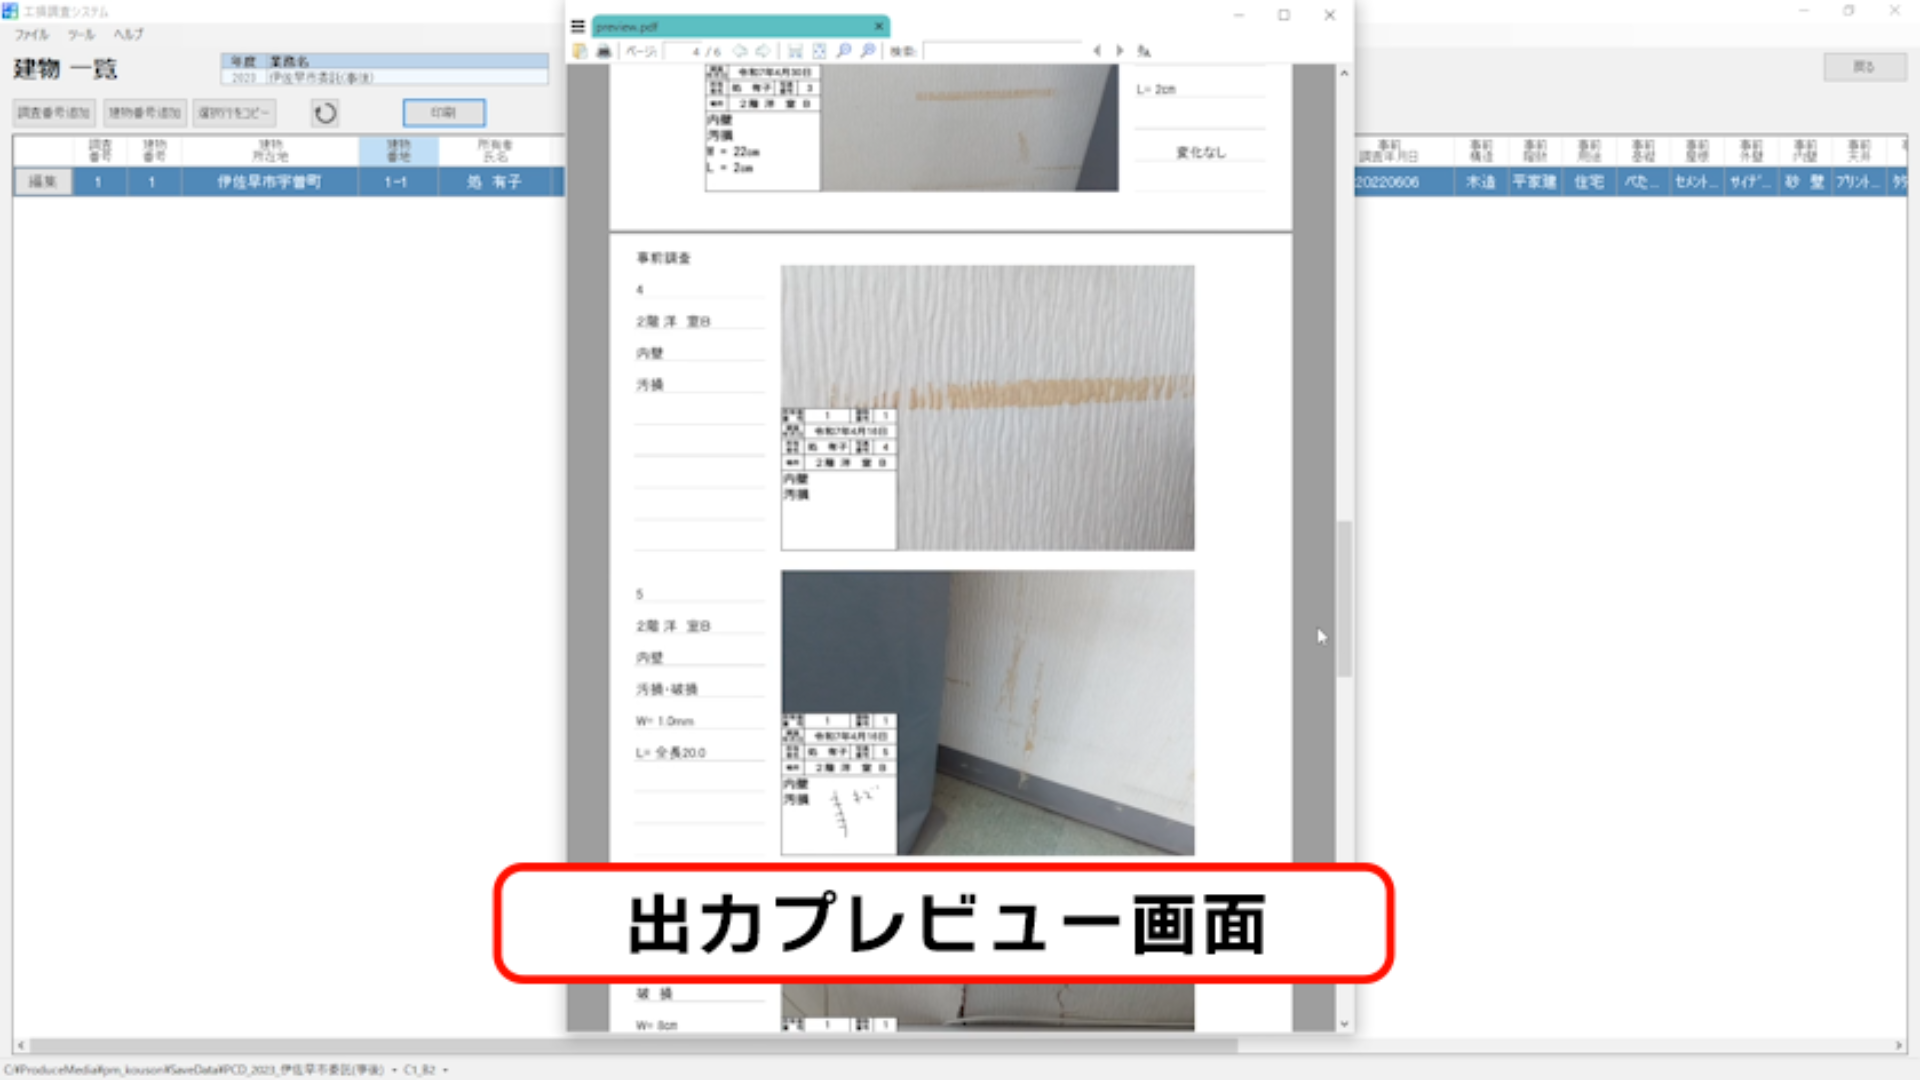
Task: Go to next page with right arrow icon
Action: (763, 51)
